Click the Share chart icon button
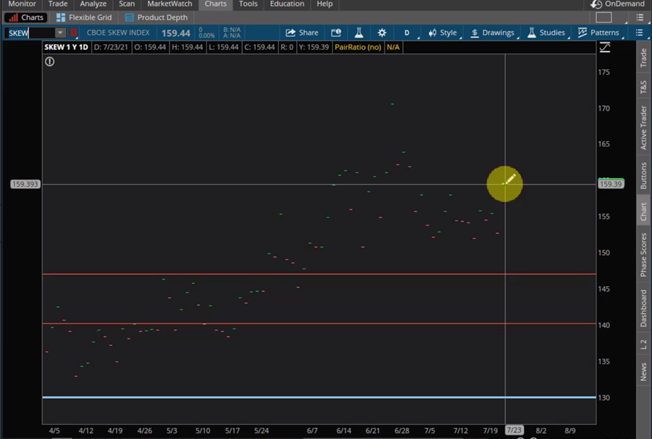This screenshot has width=652, height=439. 302,33
